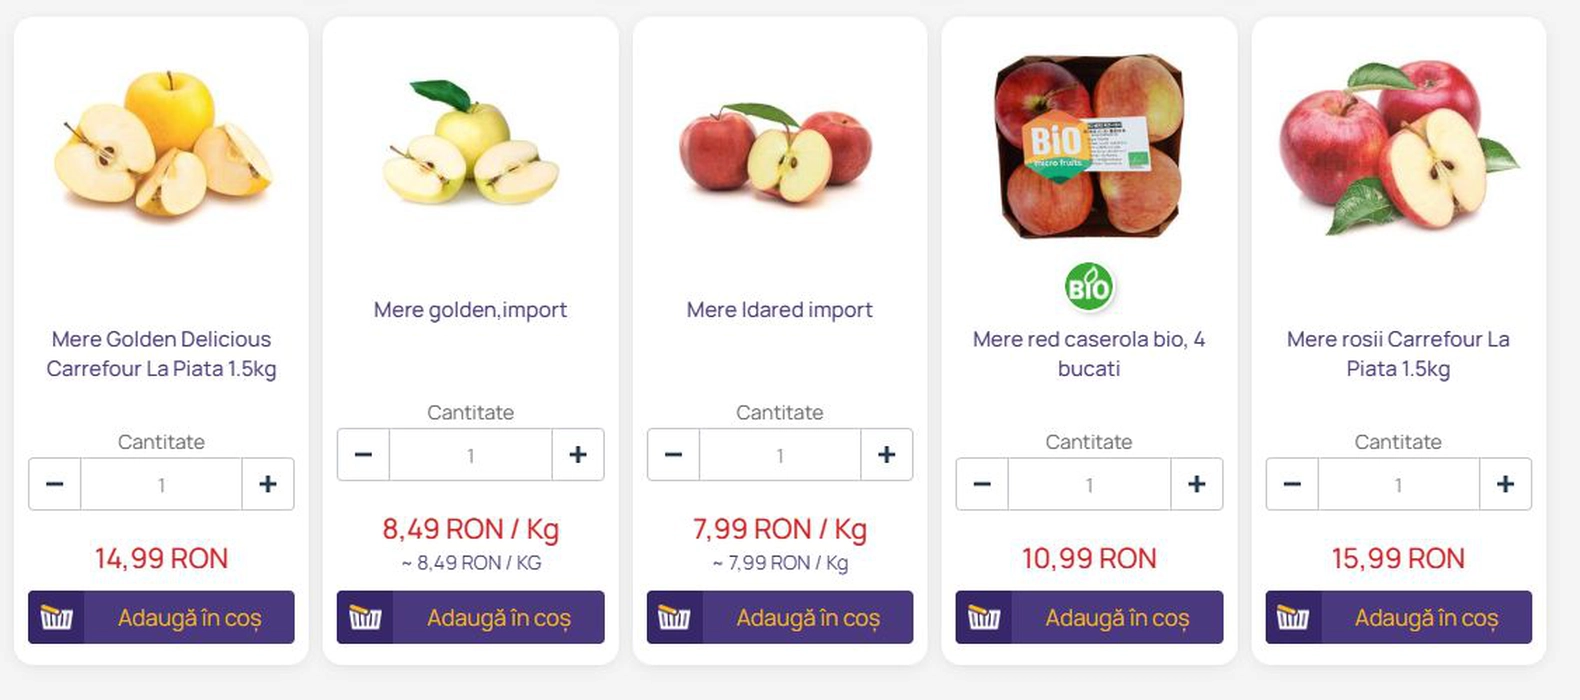
Task: Open Mere Idared apple product photo
Action: coord(776,152)
